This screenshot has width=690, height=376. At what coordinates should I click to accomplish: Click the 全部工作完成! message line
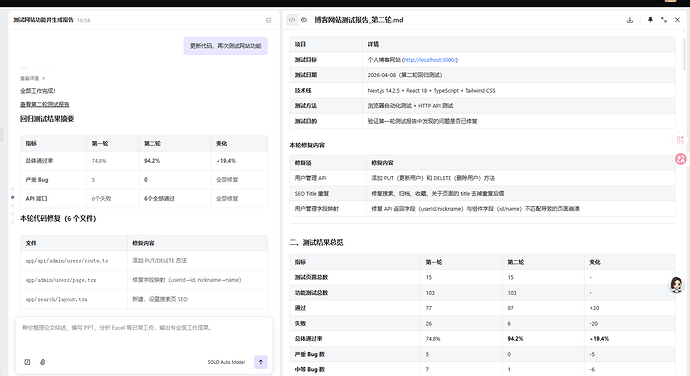(x=38, y=91)
